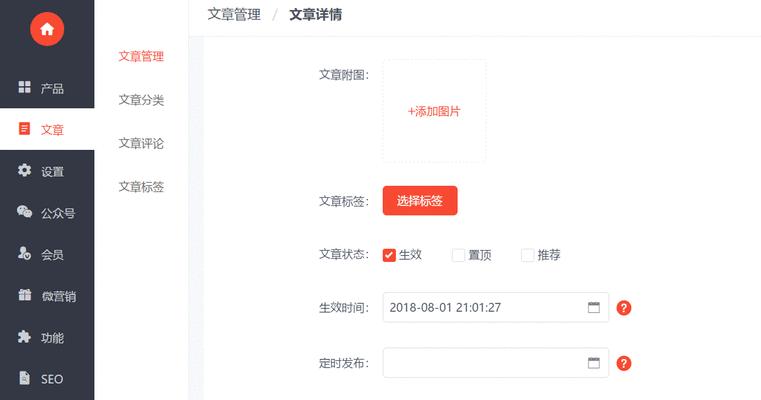This screenshot has width=761, height=400.
Task: Click help icon beside 定时发布
Action: [624, 363]
